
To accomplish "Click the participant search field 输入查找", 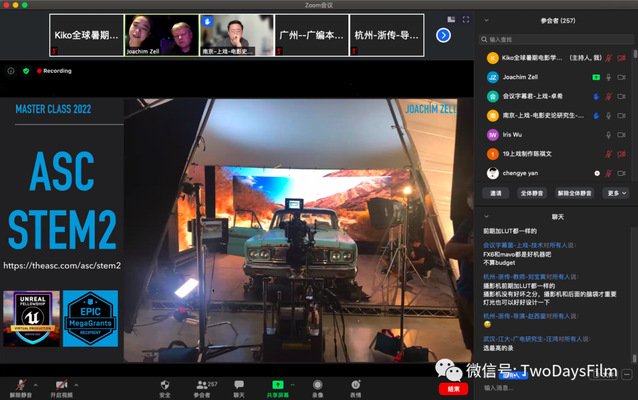I will pyautogui.click(x=555, y=40).
